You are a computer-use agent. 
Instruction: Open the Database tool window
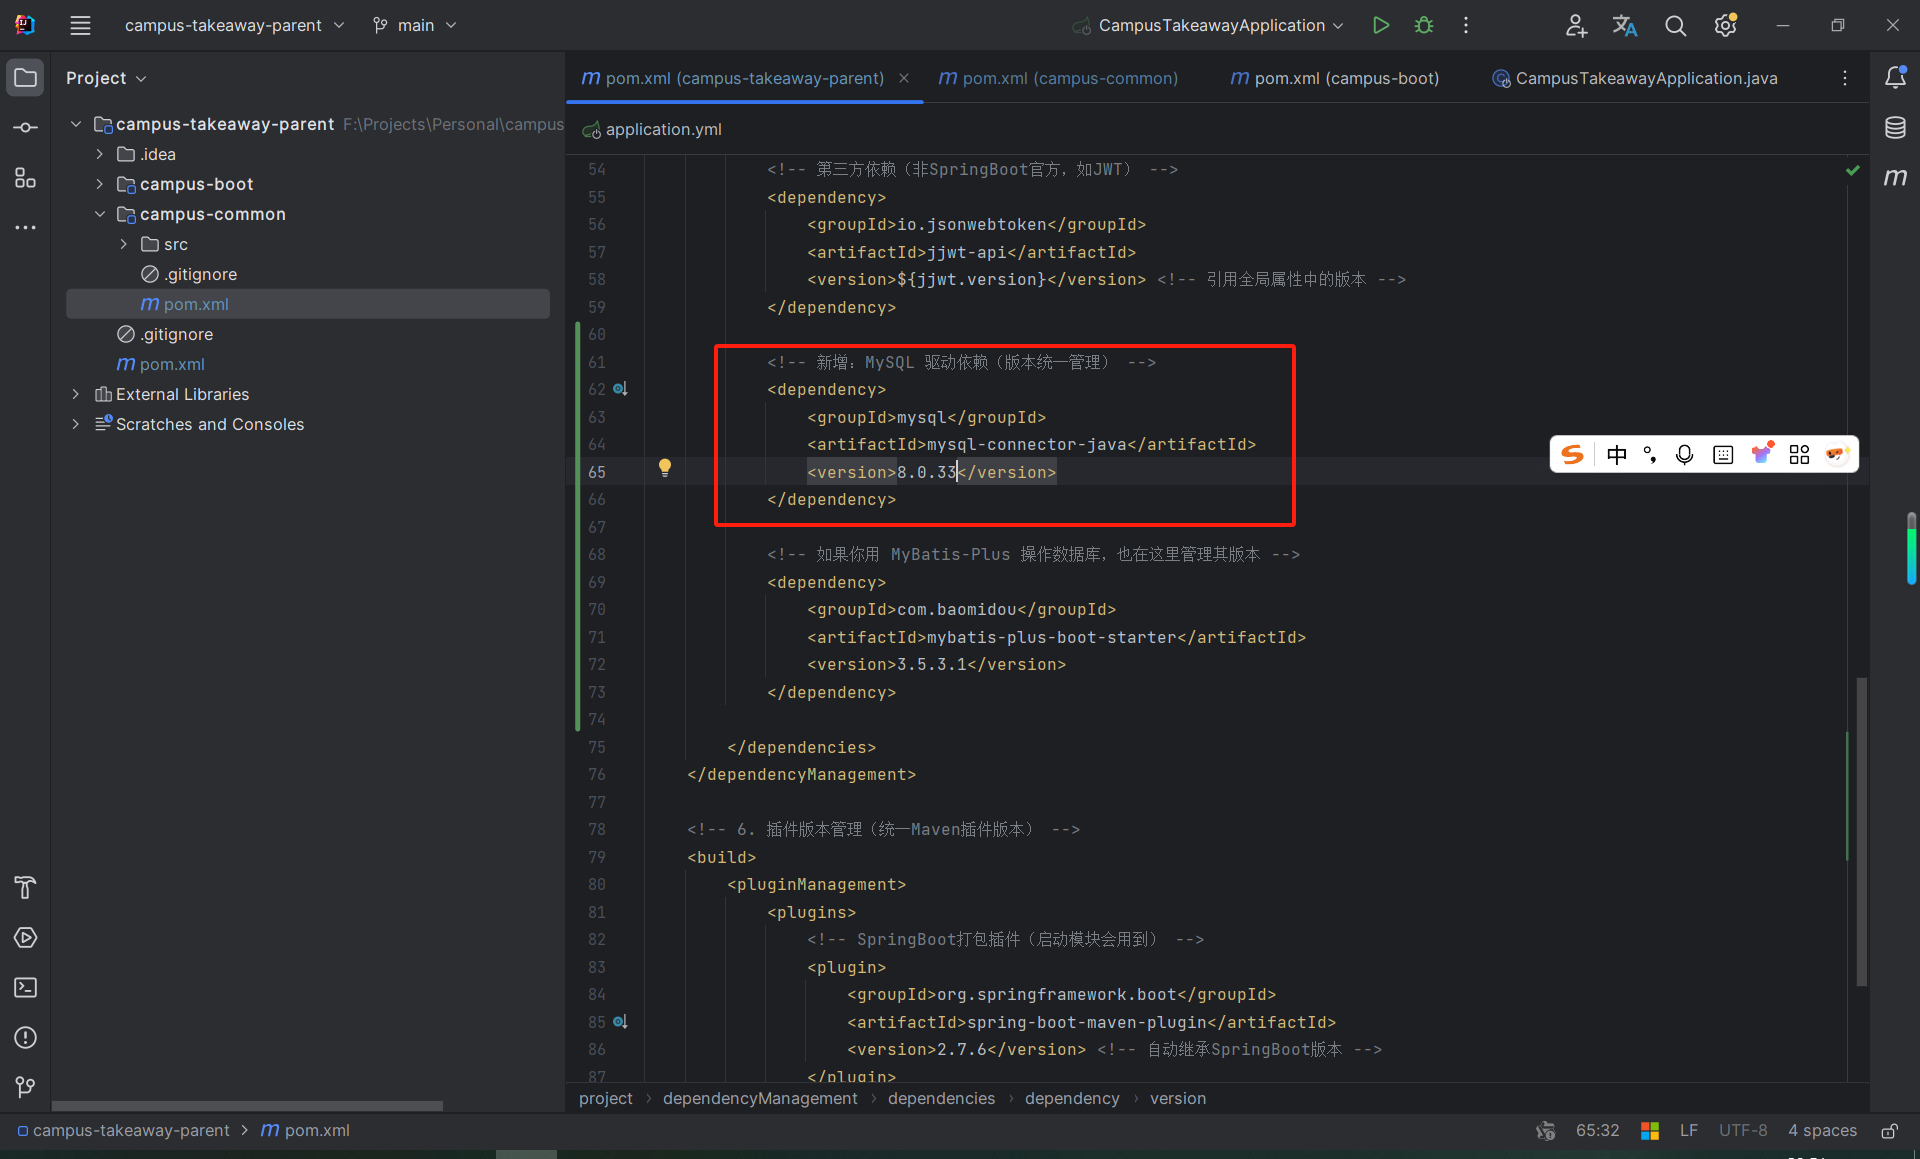point(1897,127)
